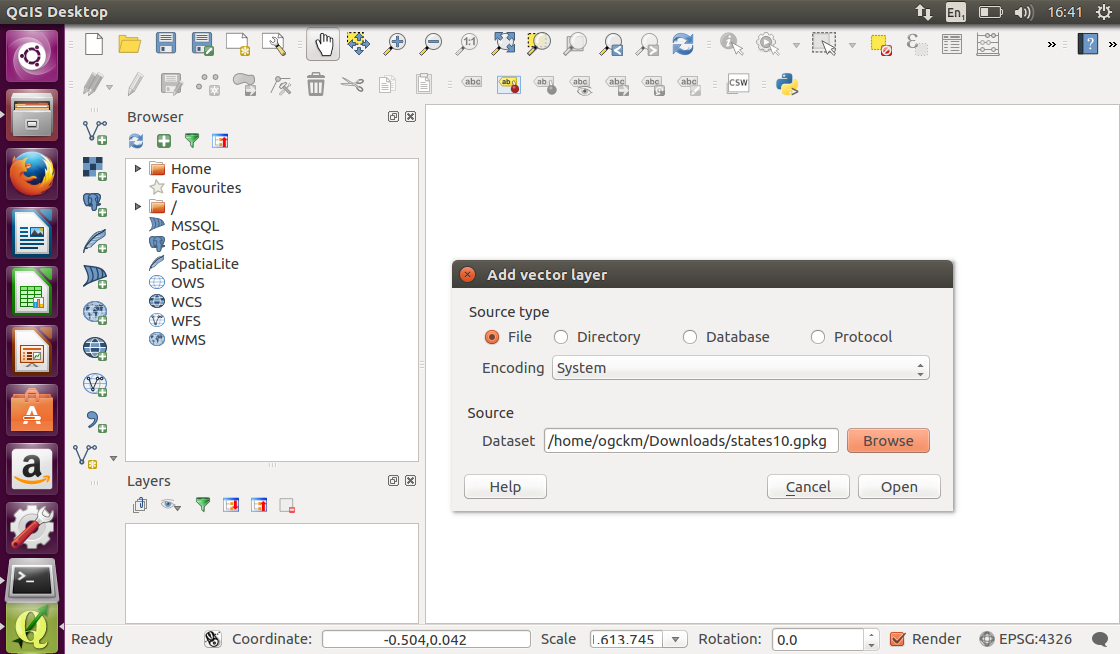The image size is (1120, 654).
Task: Add vector layer from side toolbar
Action: [x=95, y=133]
